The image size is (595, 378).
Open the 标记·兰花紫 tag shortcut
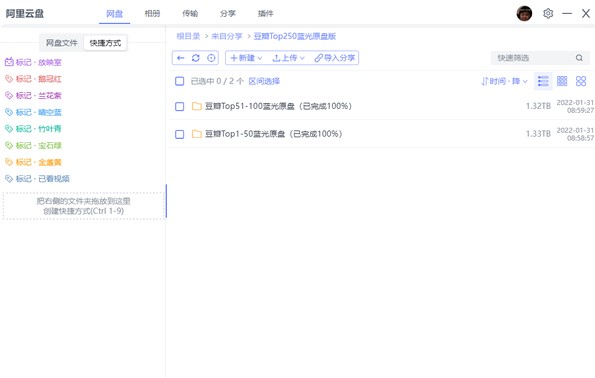point(33,96)
